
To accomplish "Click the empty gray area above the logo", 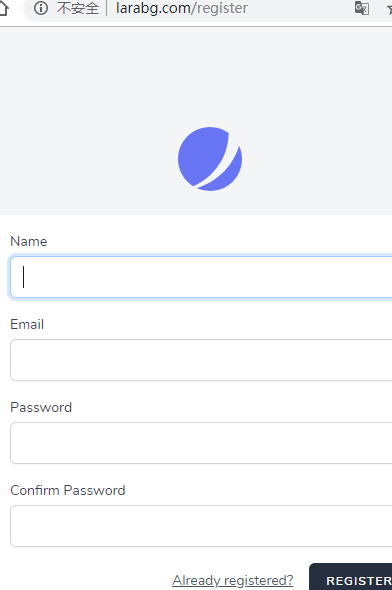I will [196, 75].
